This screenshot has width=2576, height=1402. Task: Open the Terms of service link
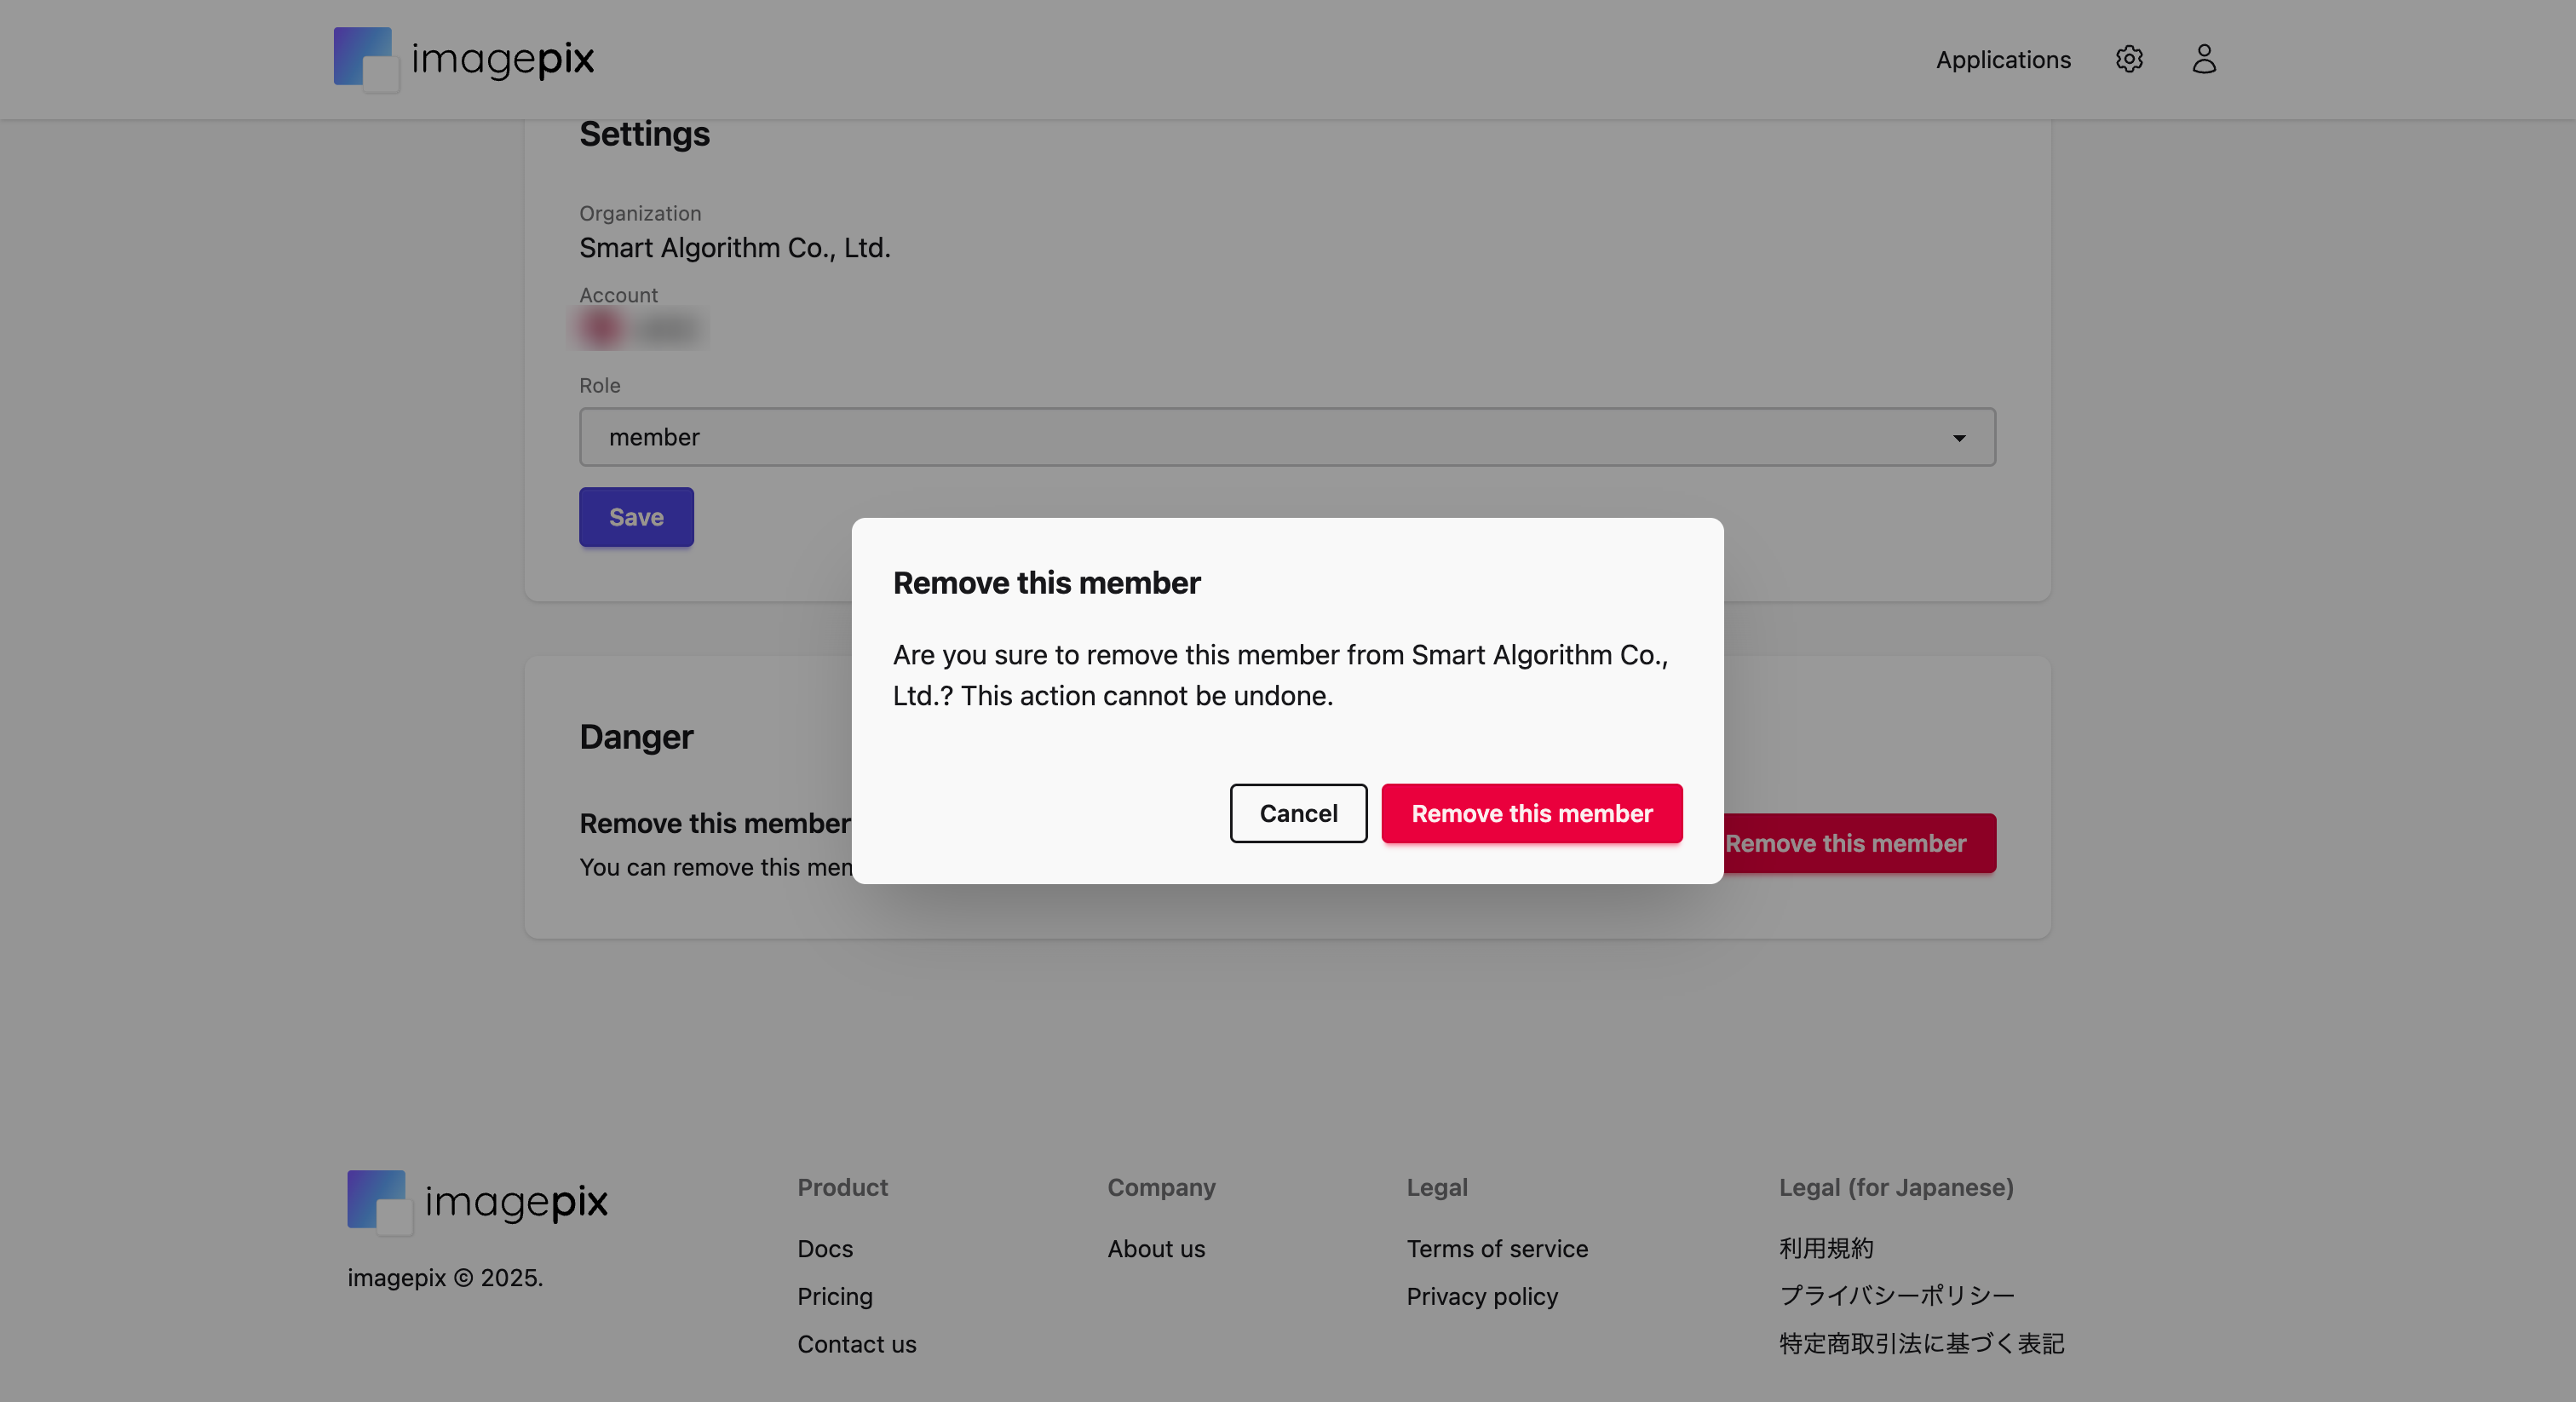coord(1497,1249)
